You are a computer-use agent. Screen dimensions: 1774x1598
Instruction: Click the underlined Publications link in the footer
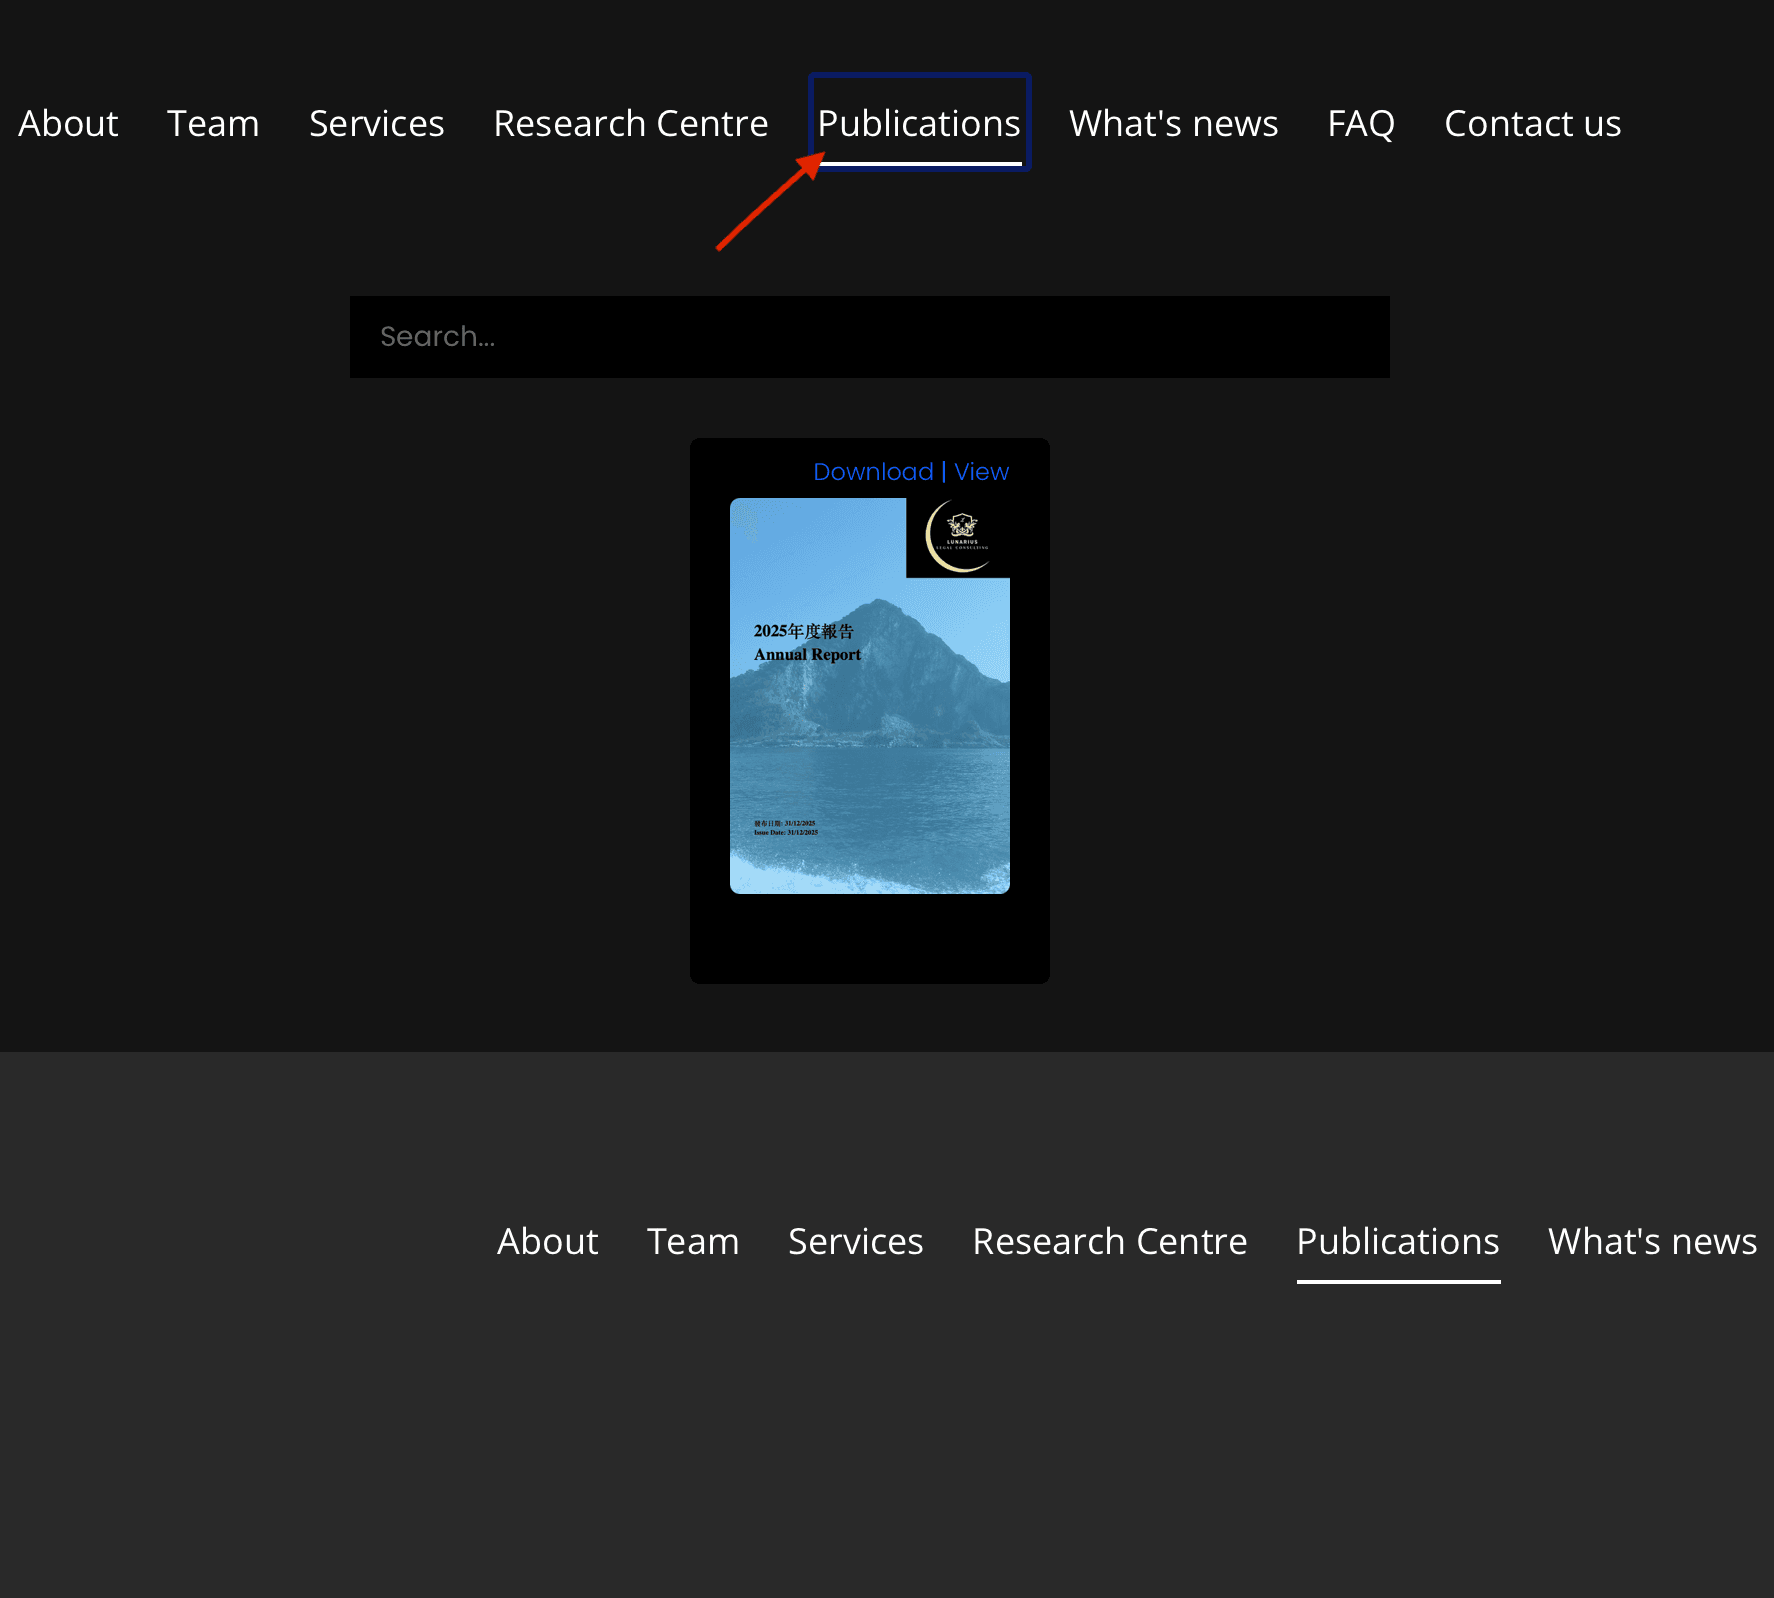[1397, 1242]
